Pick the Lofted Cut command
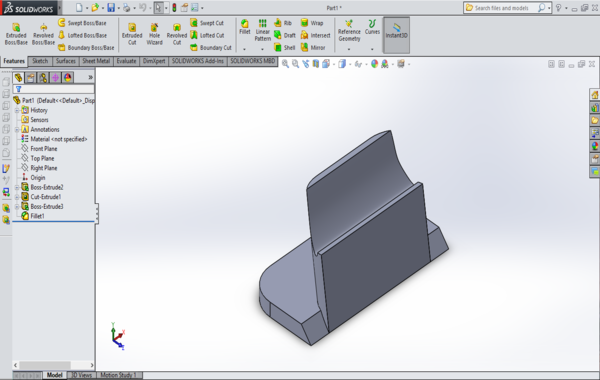The width and height of the screenshot is (600, 380). coord(207,35)
